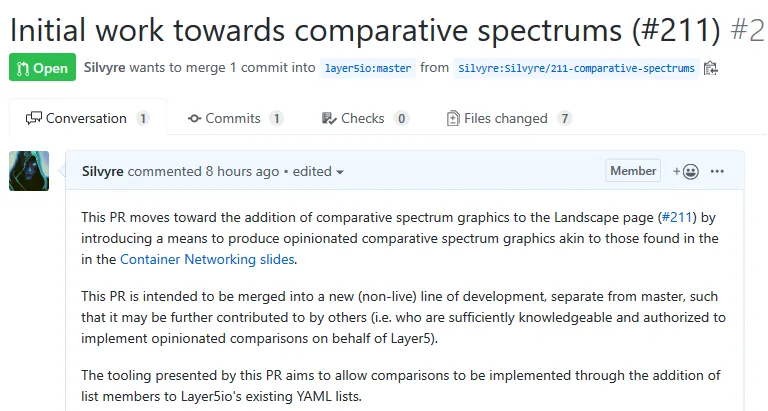The width and height of the screenshot is (768, 411).
Task: Open the Container Networking slides link
Action: [207, 259]
